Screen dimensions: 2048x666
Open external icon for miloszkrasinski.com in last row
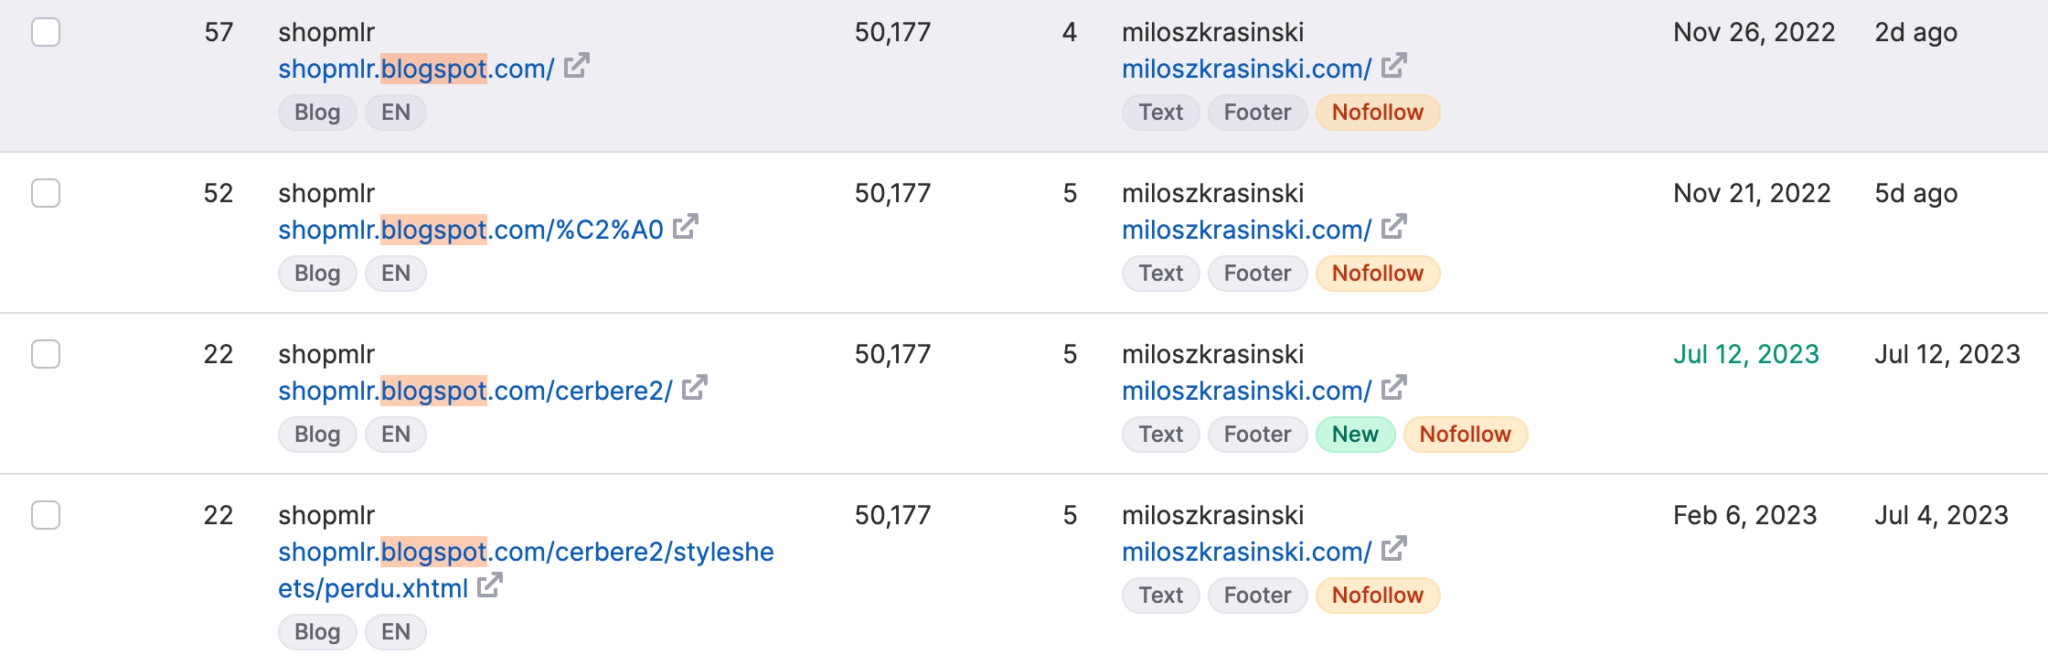click(x=1395, y=549)
